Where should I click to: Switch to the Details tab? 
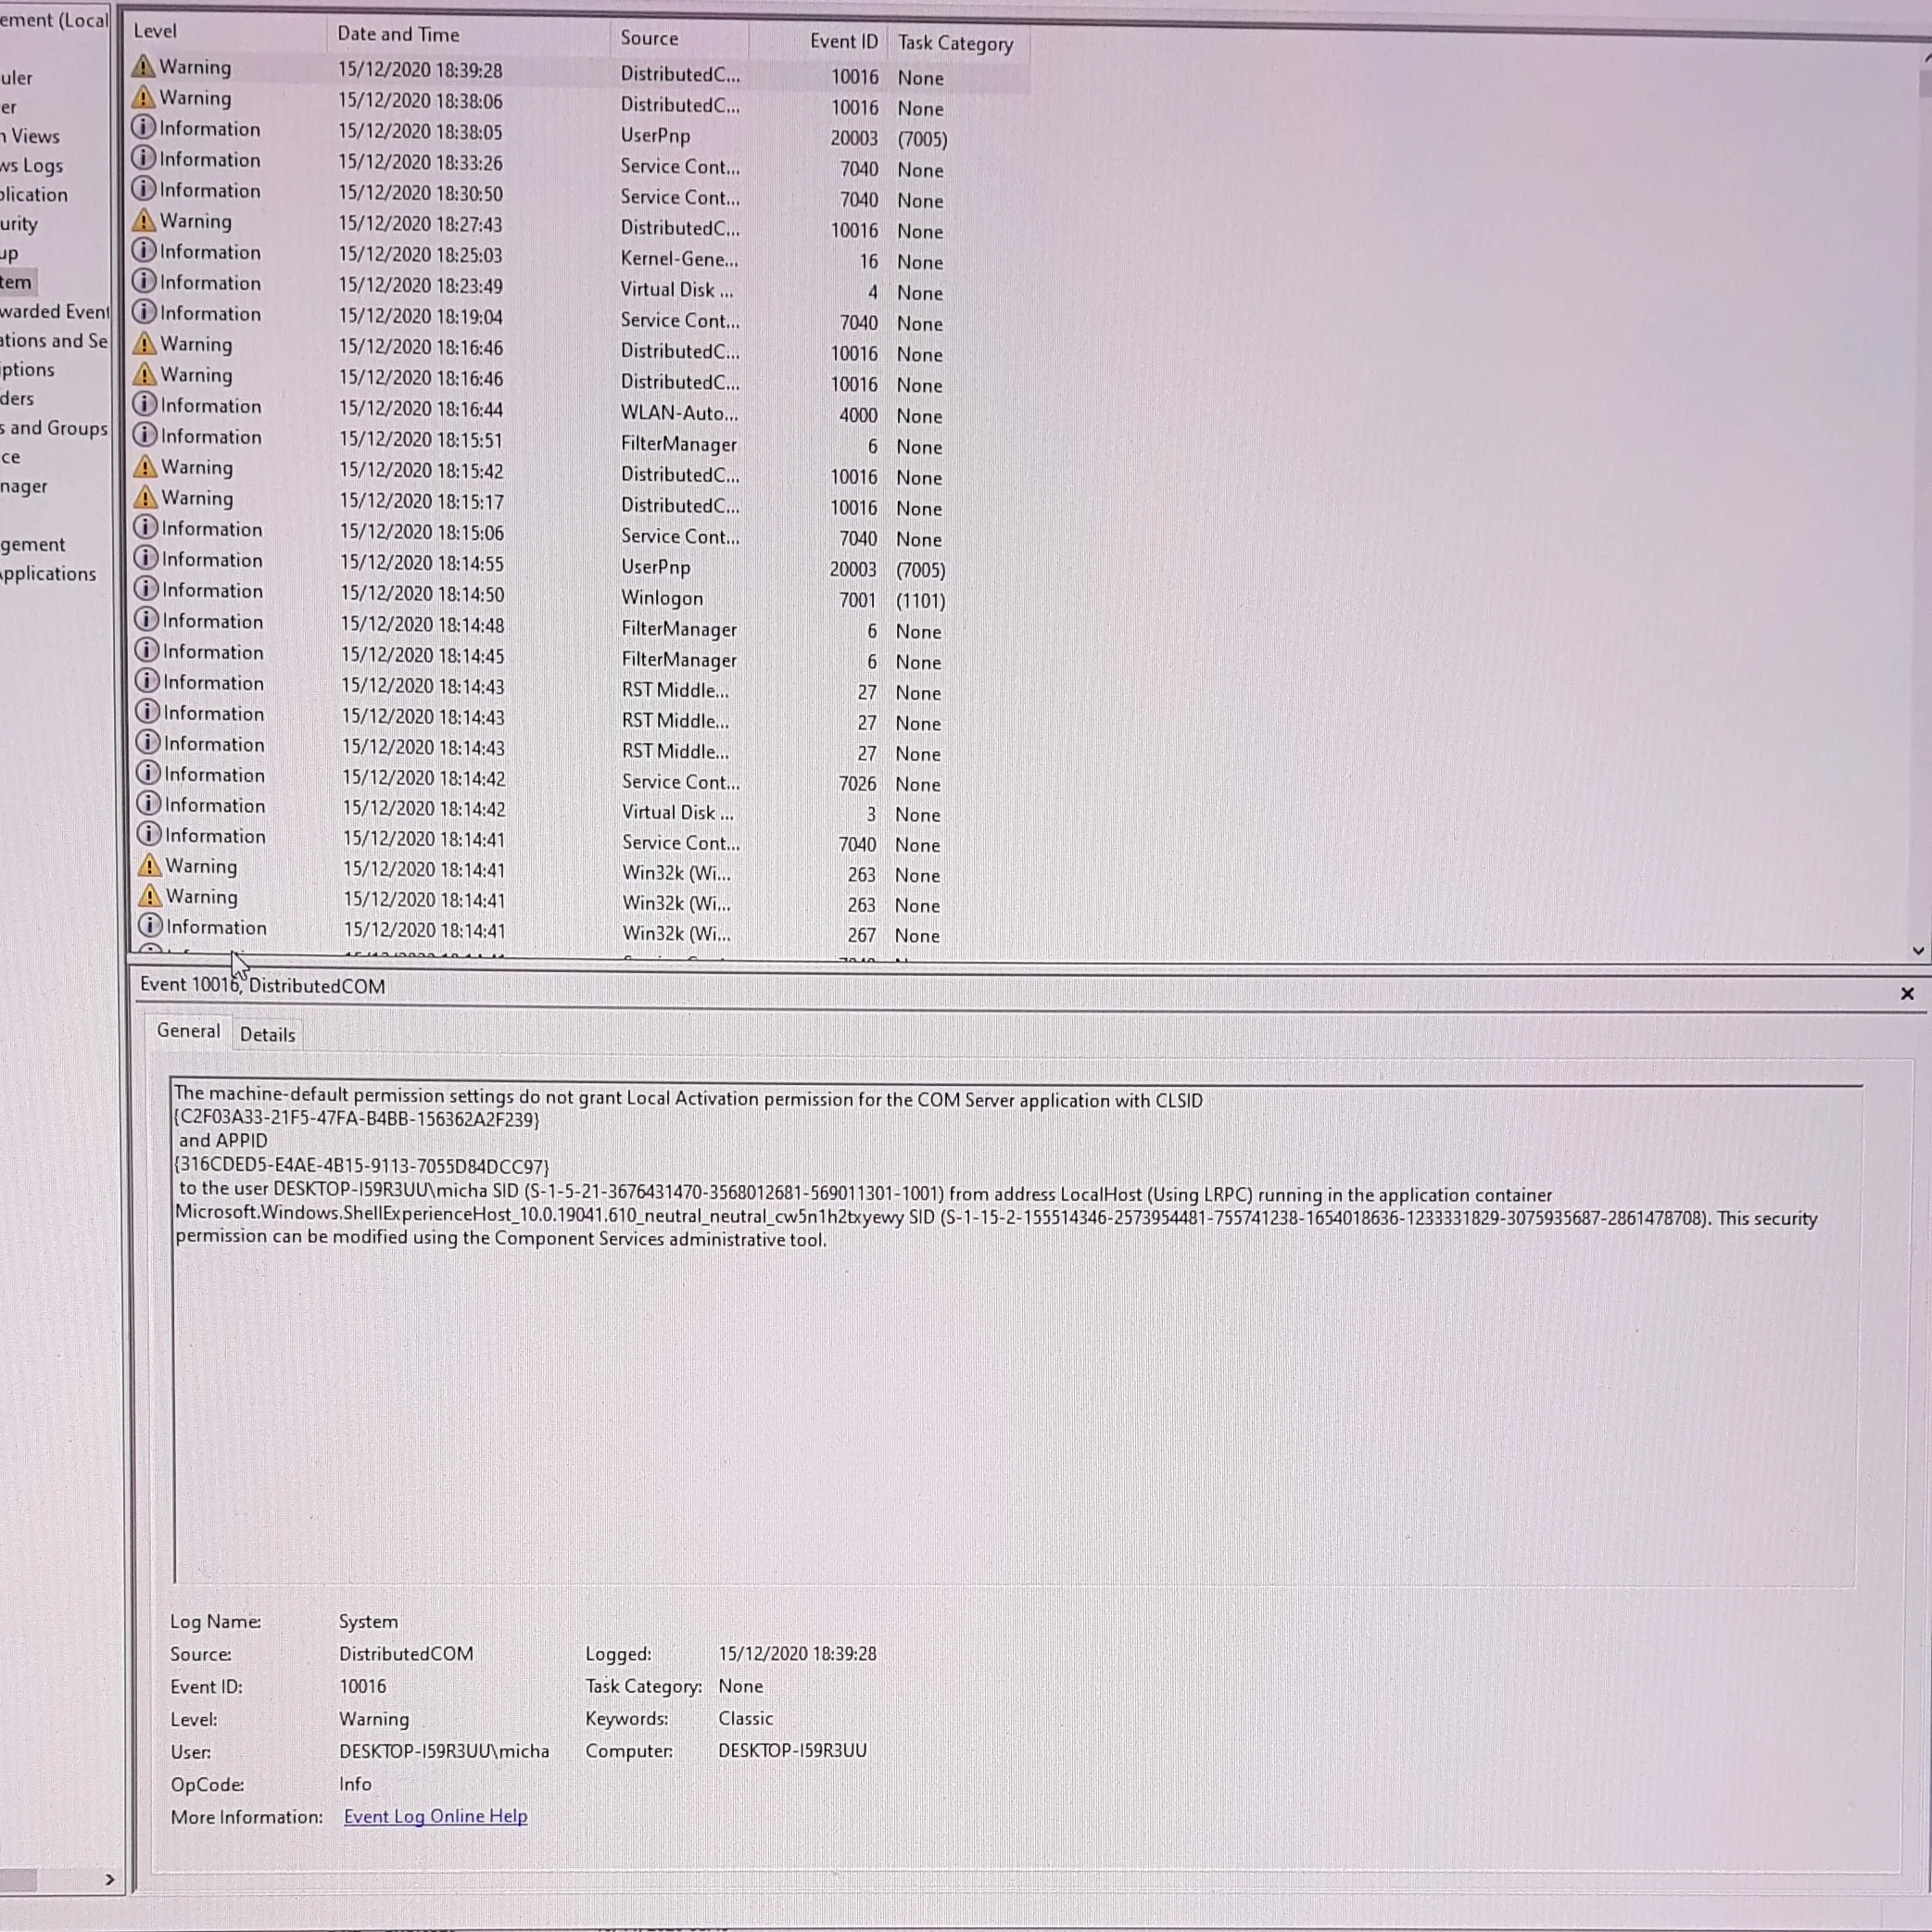(x=267, y=1035)
